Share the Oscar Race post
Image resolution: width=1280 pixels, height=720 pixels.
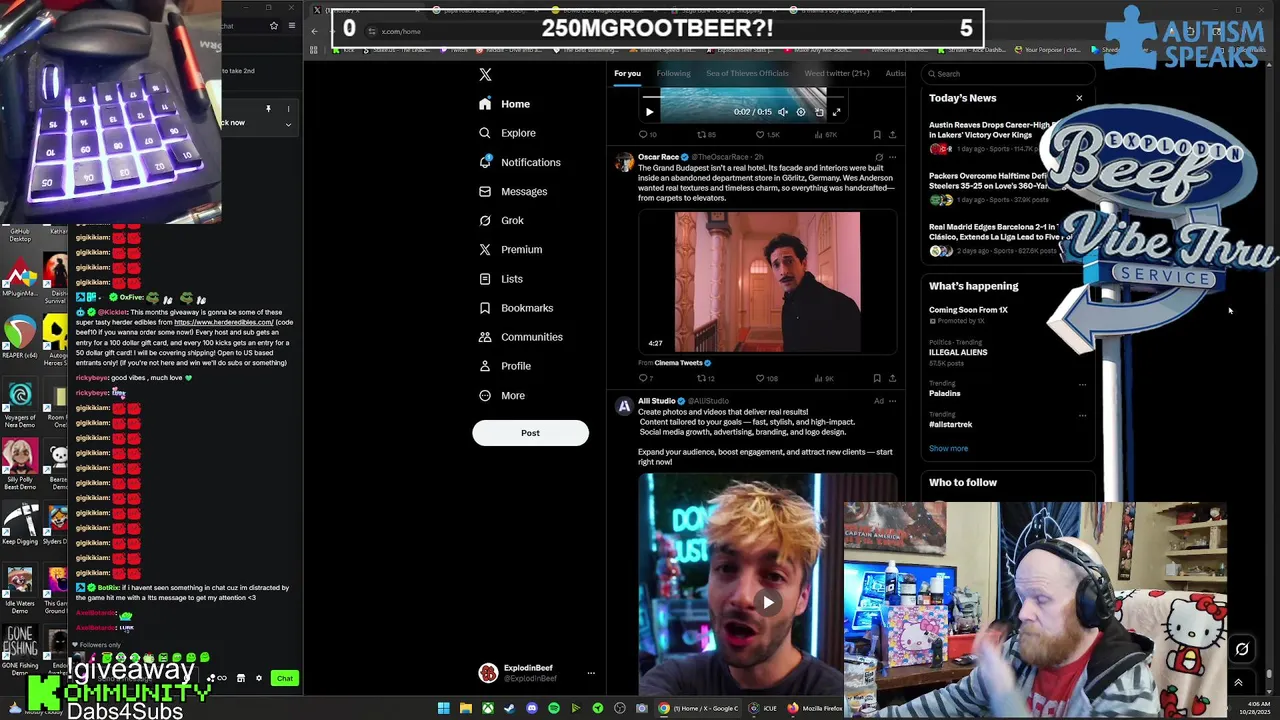pyautogui.click(x=892, y=378)
